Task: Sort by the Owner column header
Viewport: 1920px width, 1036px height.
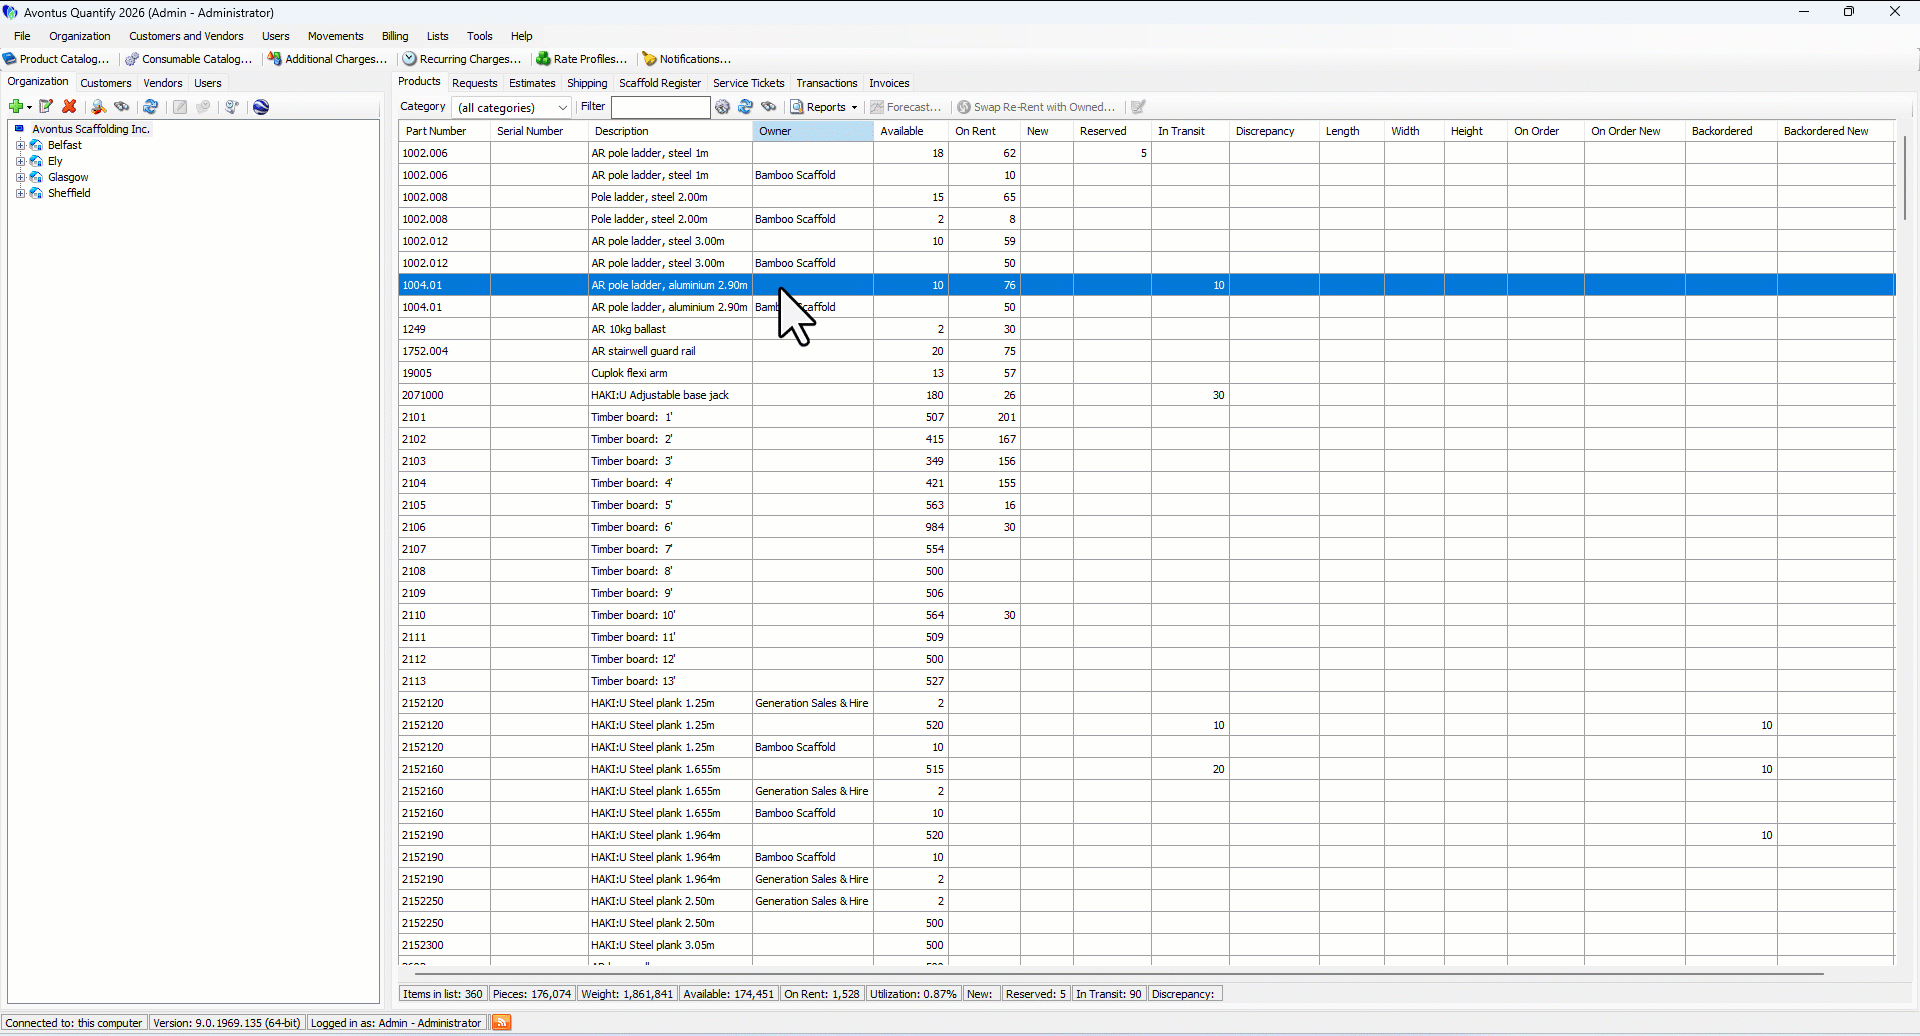Action: 813,131
